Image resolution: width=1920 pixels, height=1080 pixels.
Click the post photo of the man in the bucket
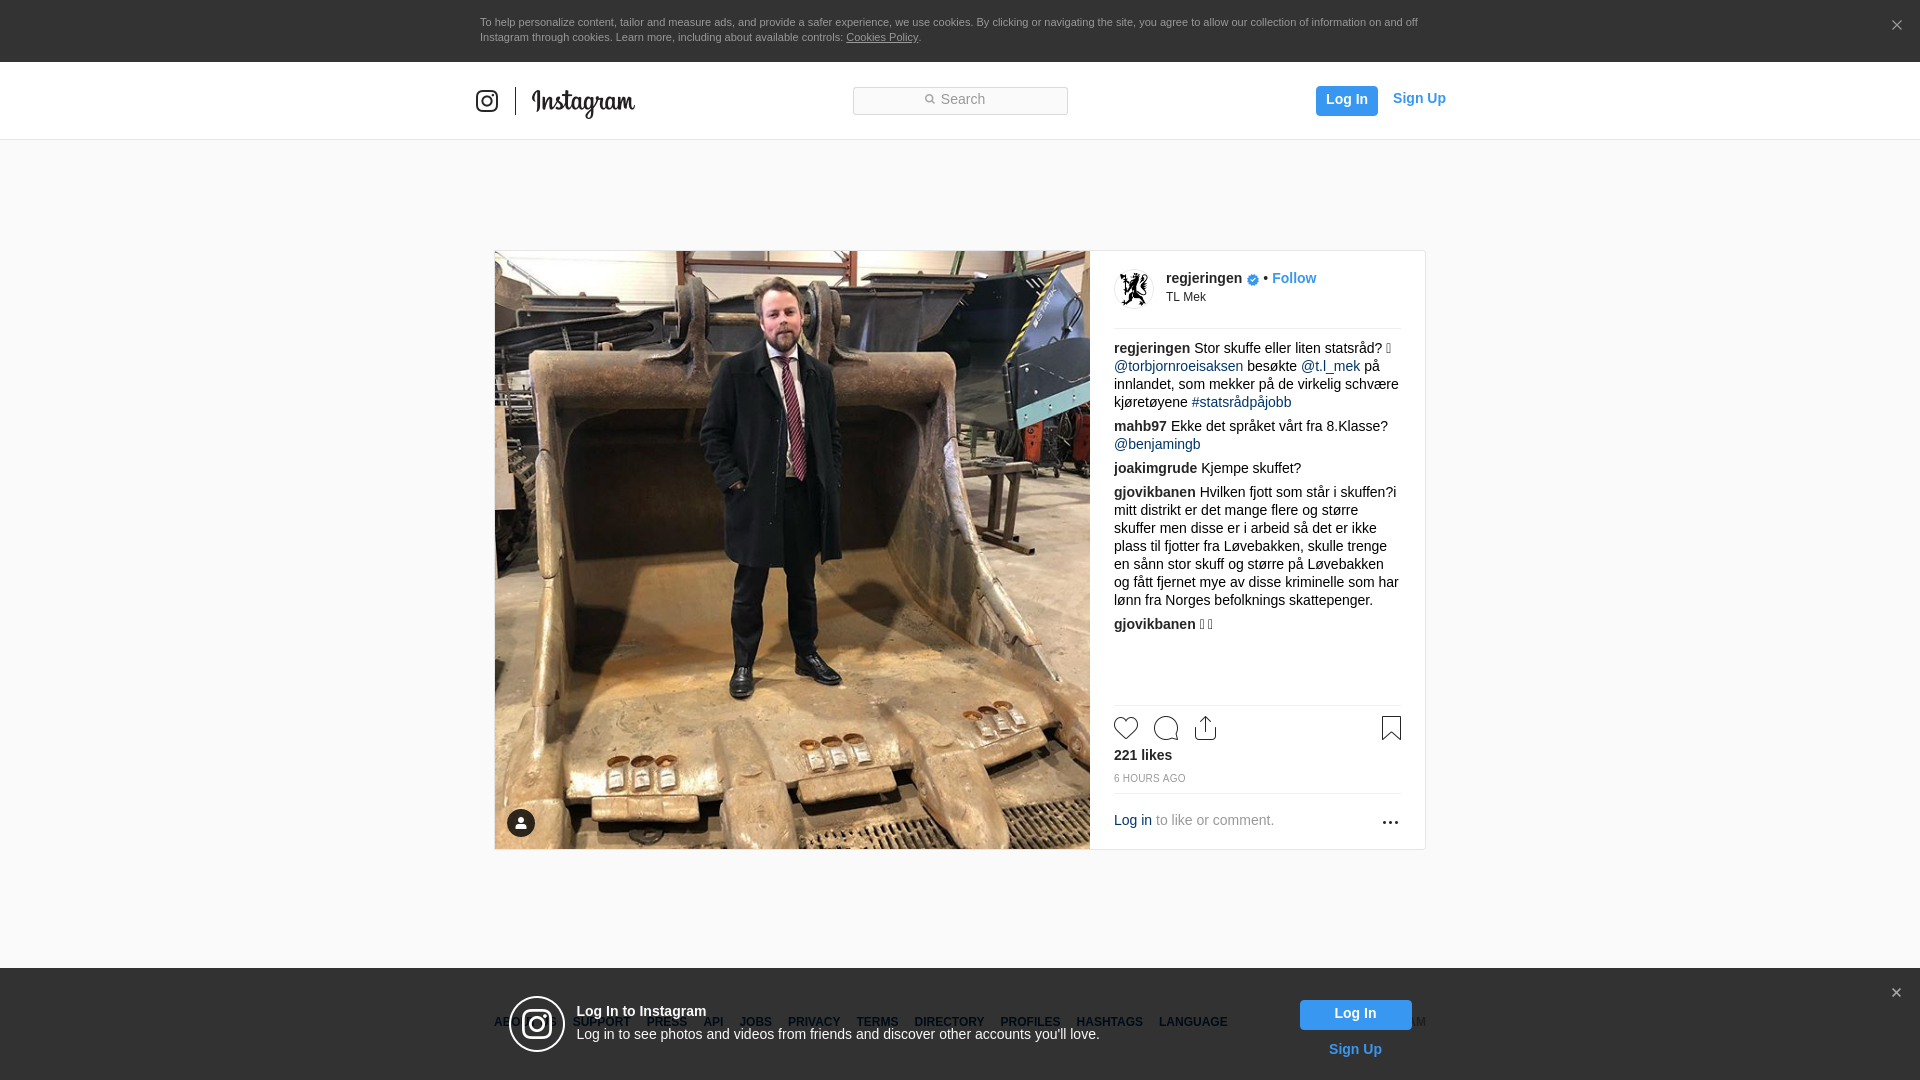[x=792, y=550]
